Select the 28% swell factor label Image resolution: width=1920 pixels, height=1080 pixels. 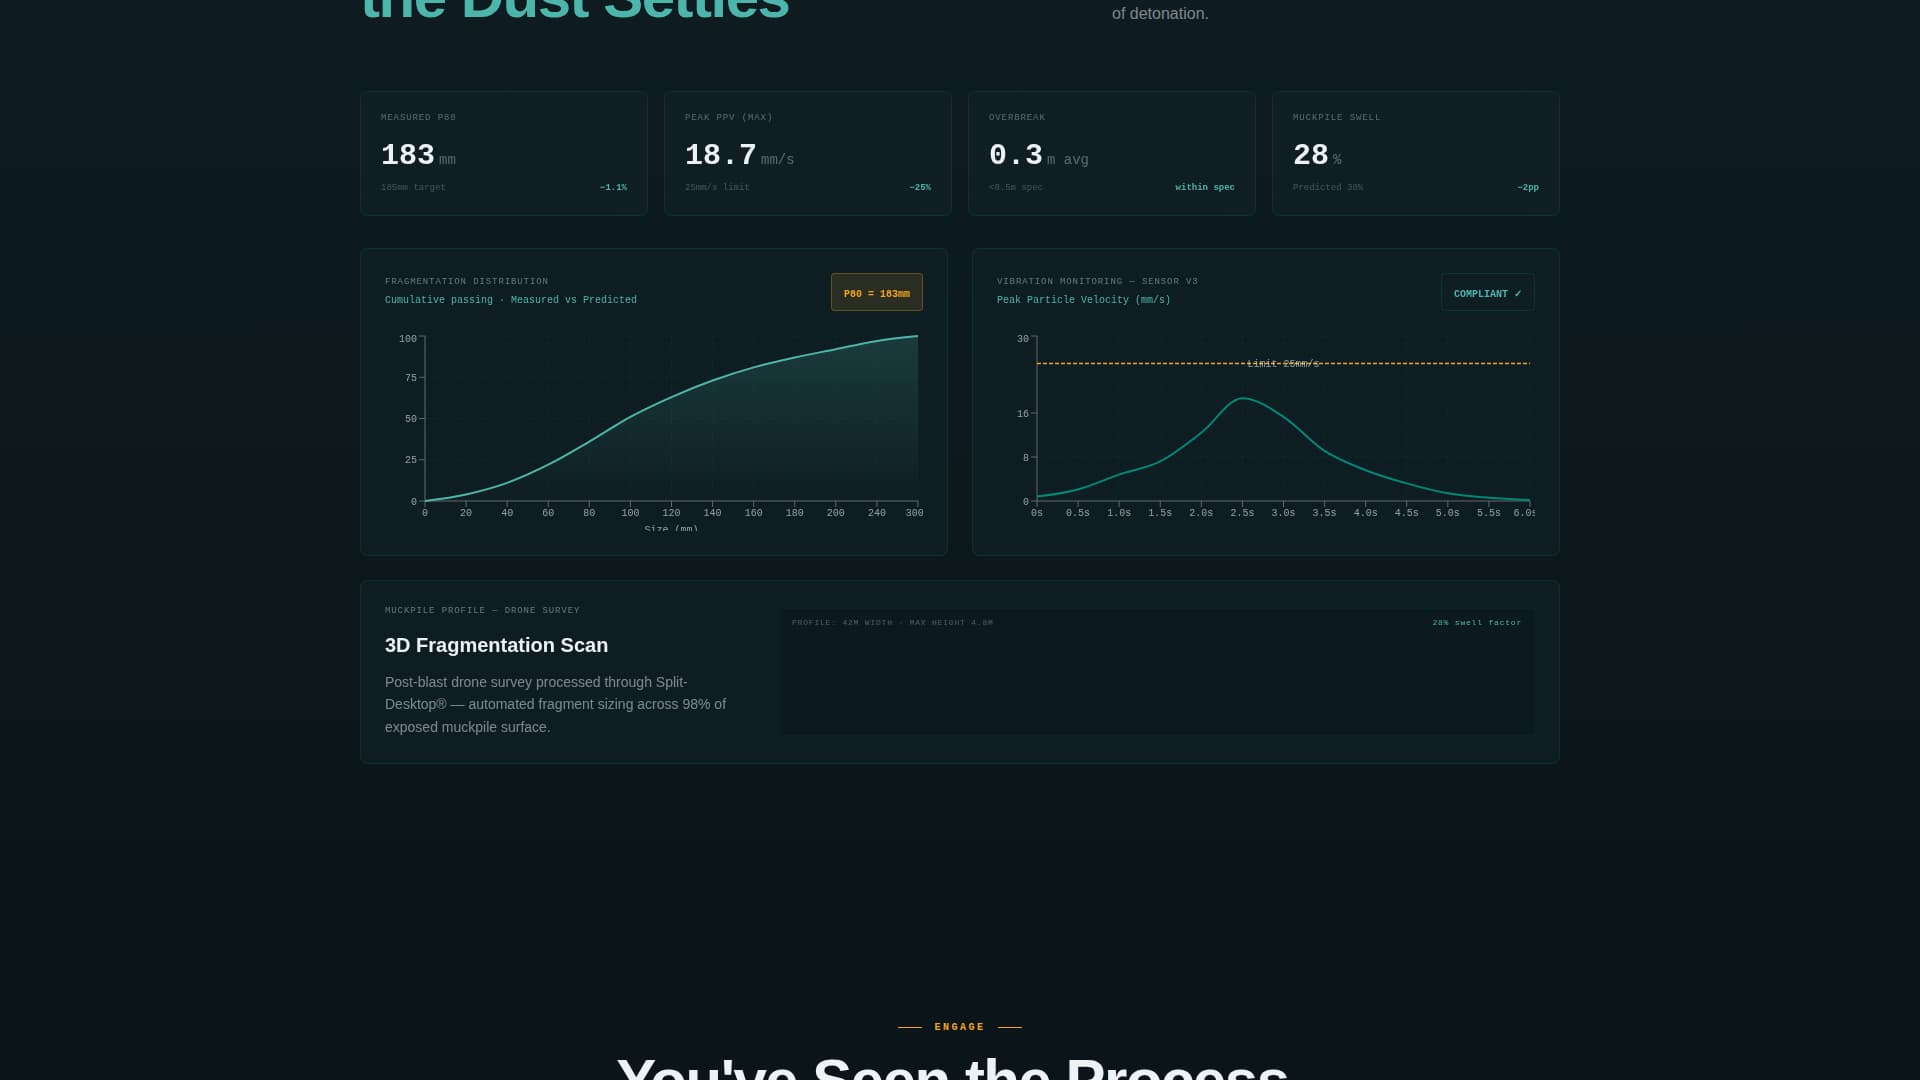click(1475, 621)
